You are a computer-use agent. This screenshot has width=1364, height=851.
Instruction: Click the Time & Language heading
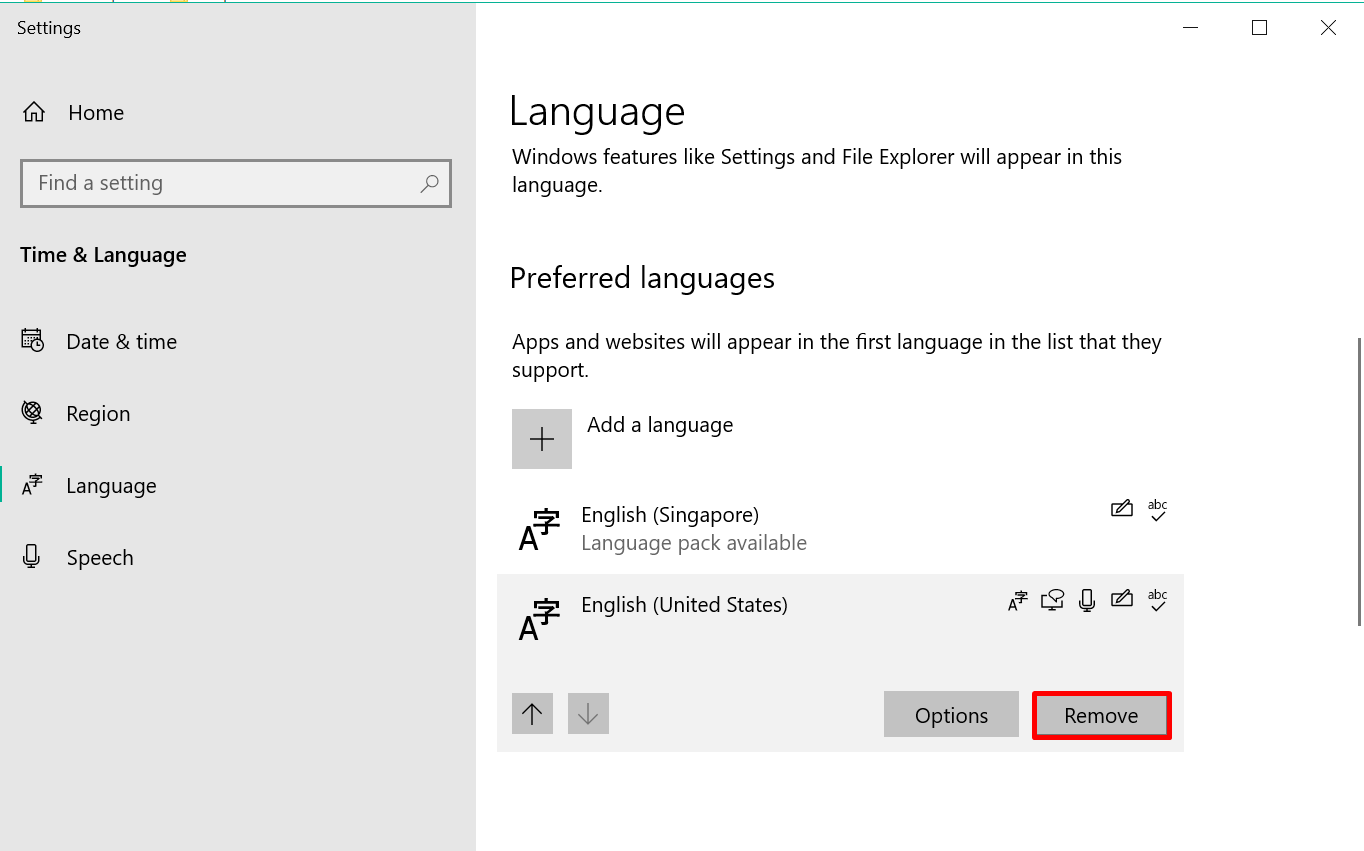103,255
